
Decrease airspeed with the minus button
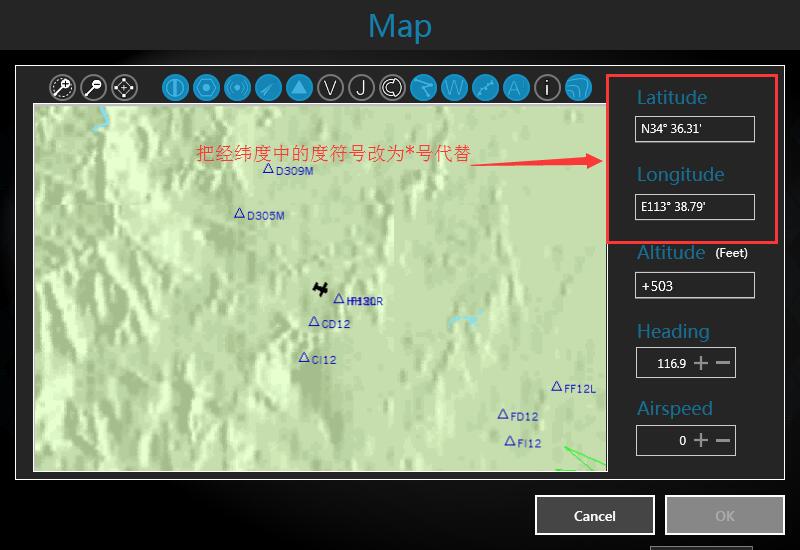(723, 440)
